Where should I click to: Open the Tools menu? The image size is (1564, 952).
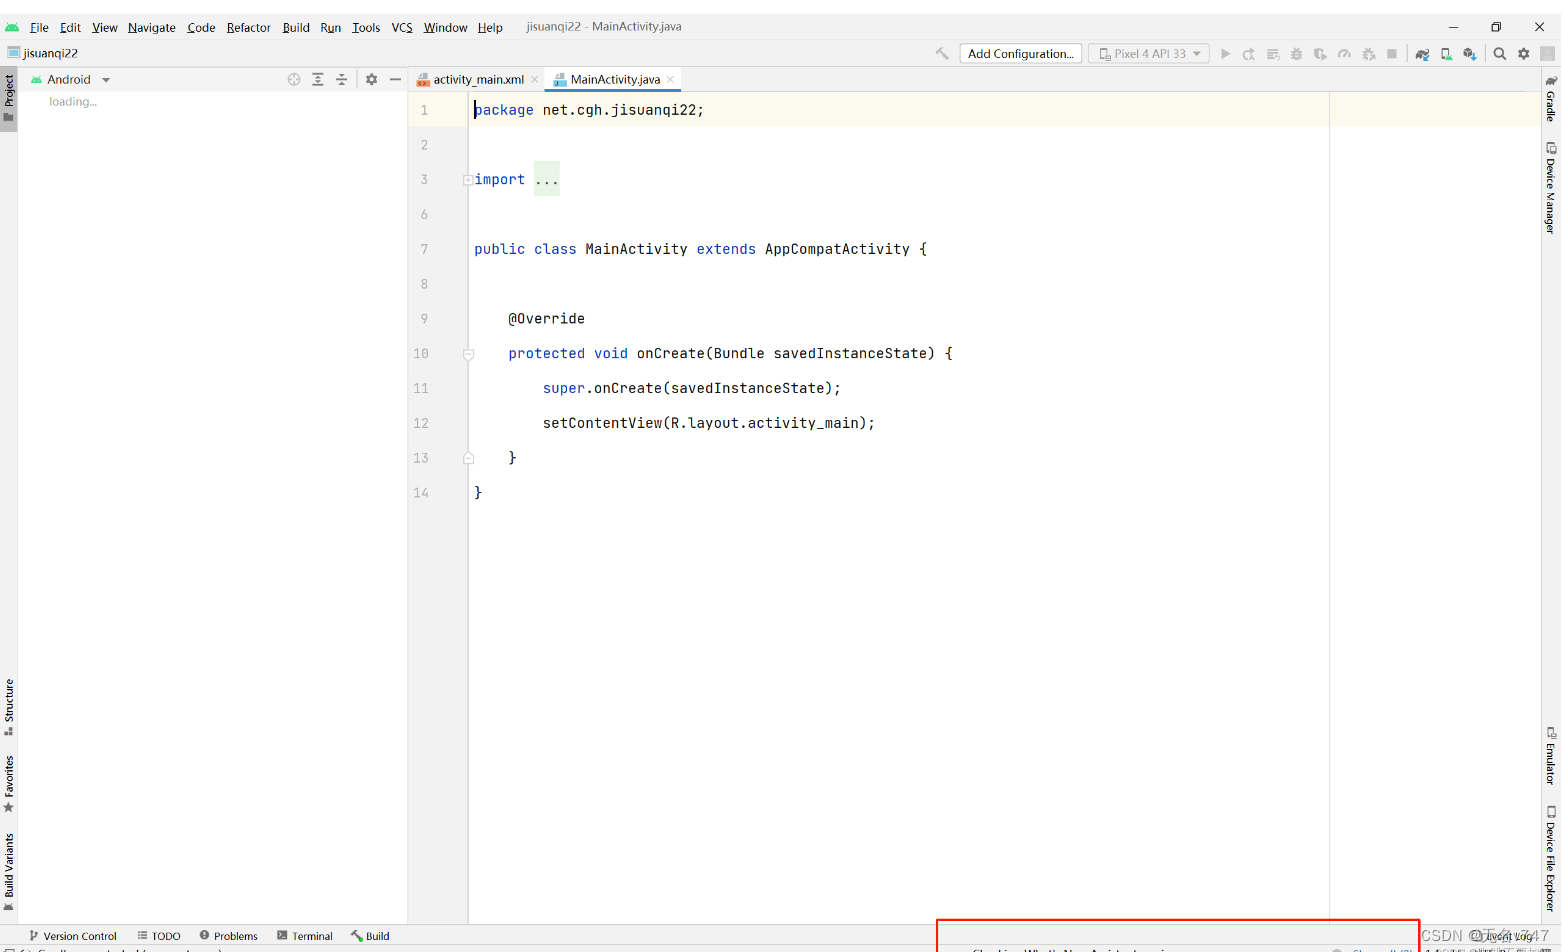click(x=366, y=27)
